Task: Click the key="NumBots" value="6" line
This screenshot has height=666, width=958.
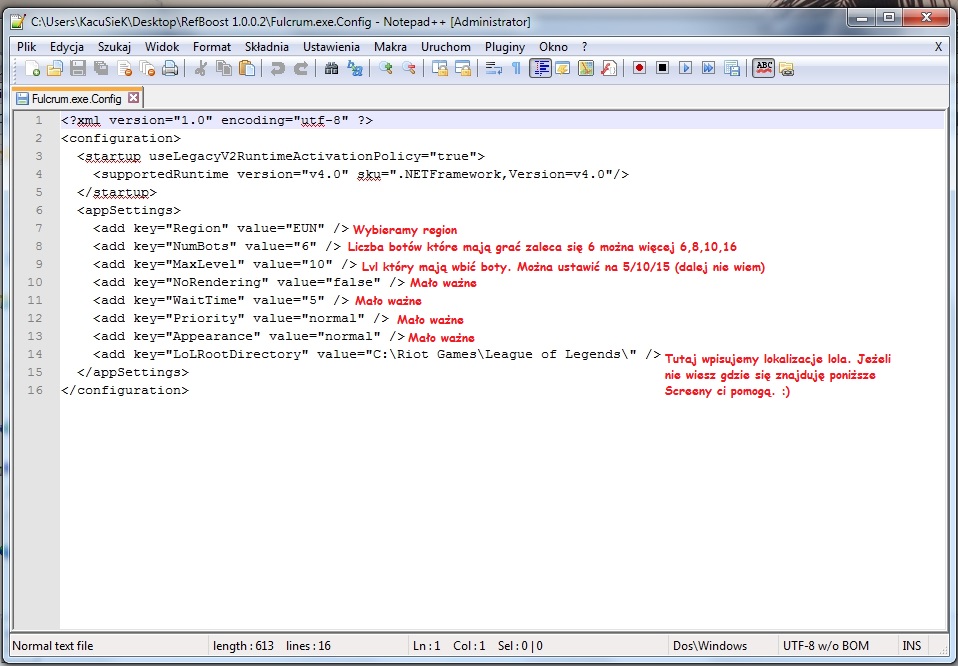Action: (217, 246)
